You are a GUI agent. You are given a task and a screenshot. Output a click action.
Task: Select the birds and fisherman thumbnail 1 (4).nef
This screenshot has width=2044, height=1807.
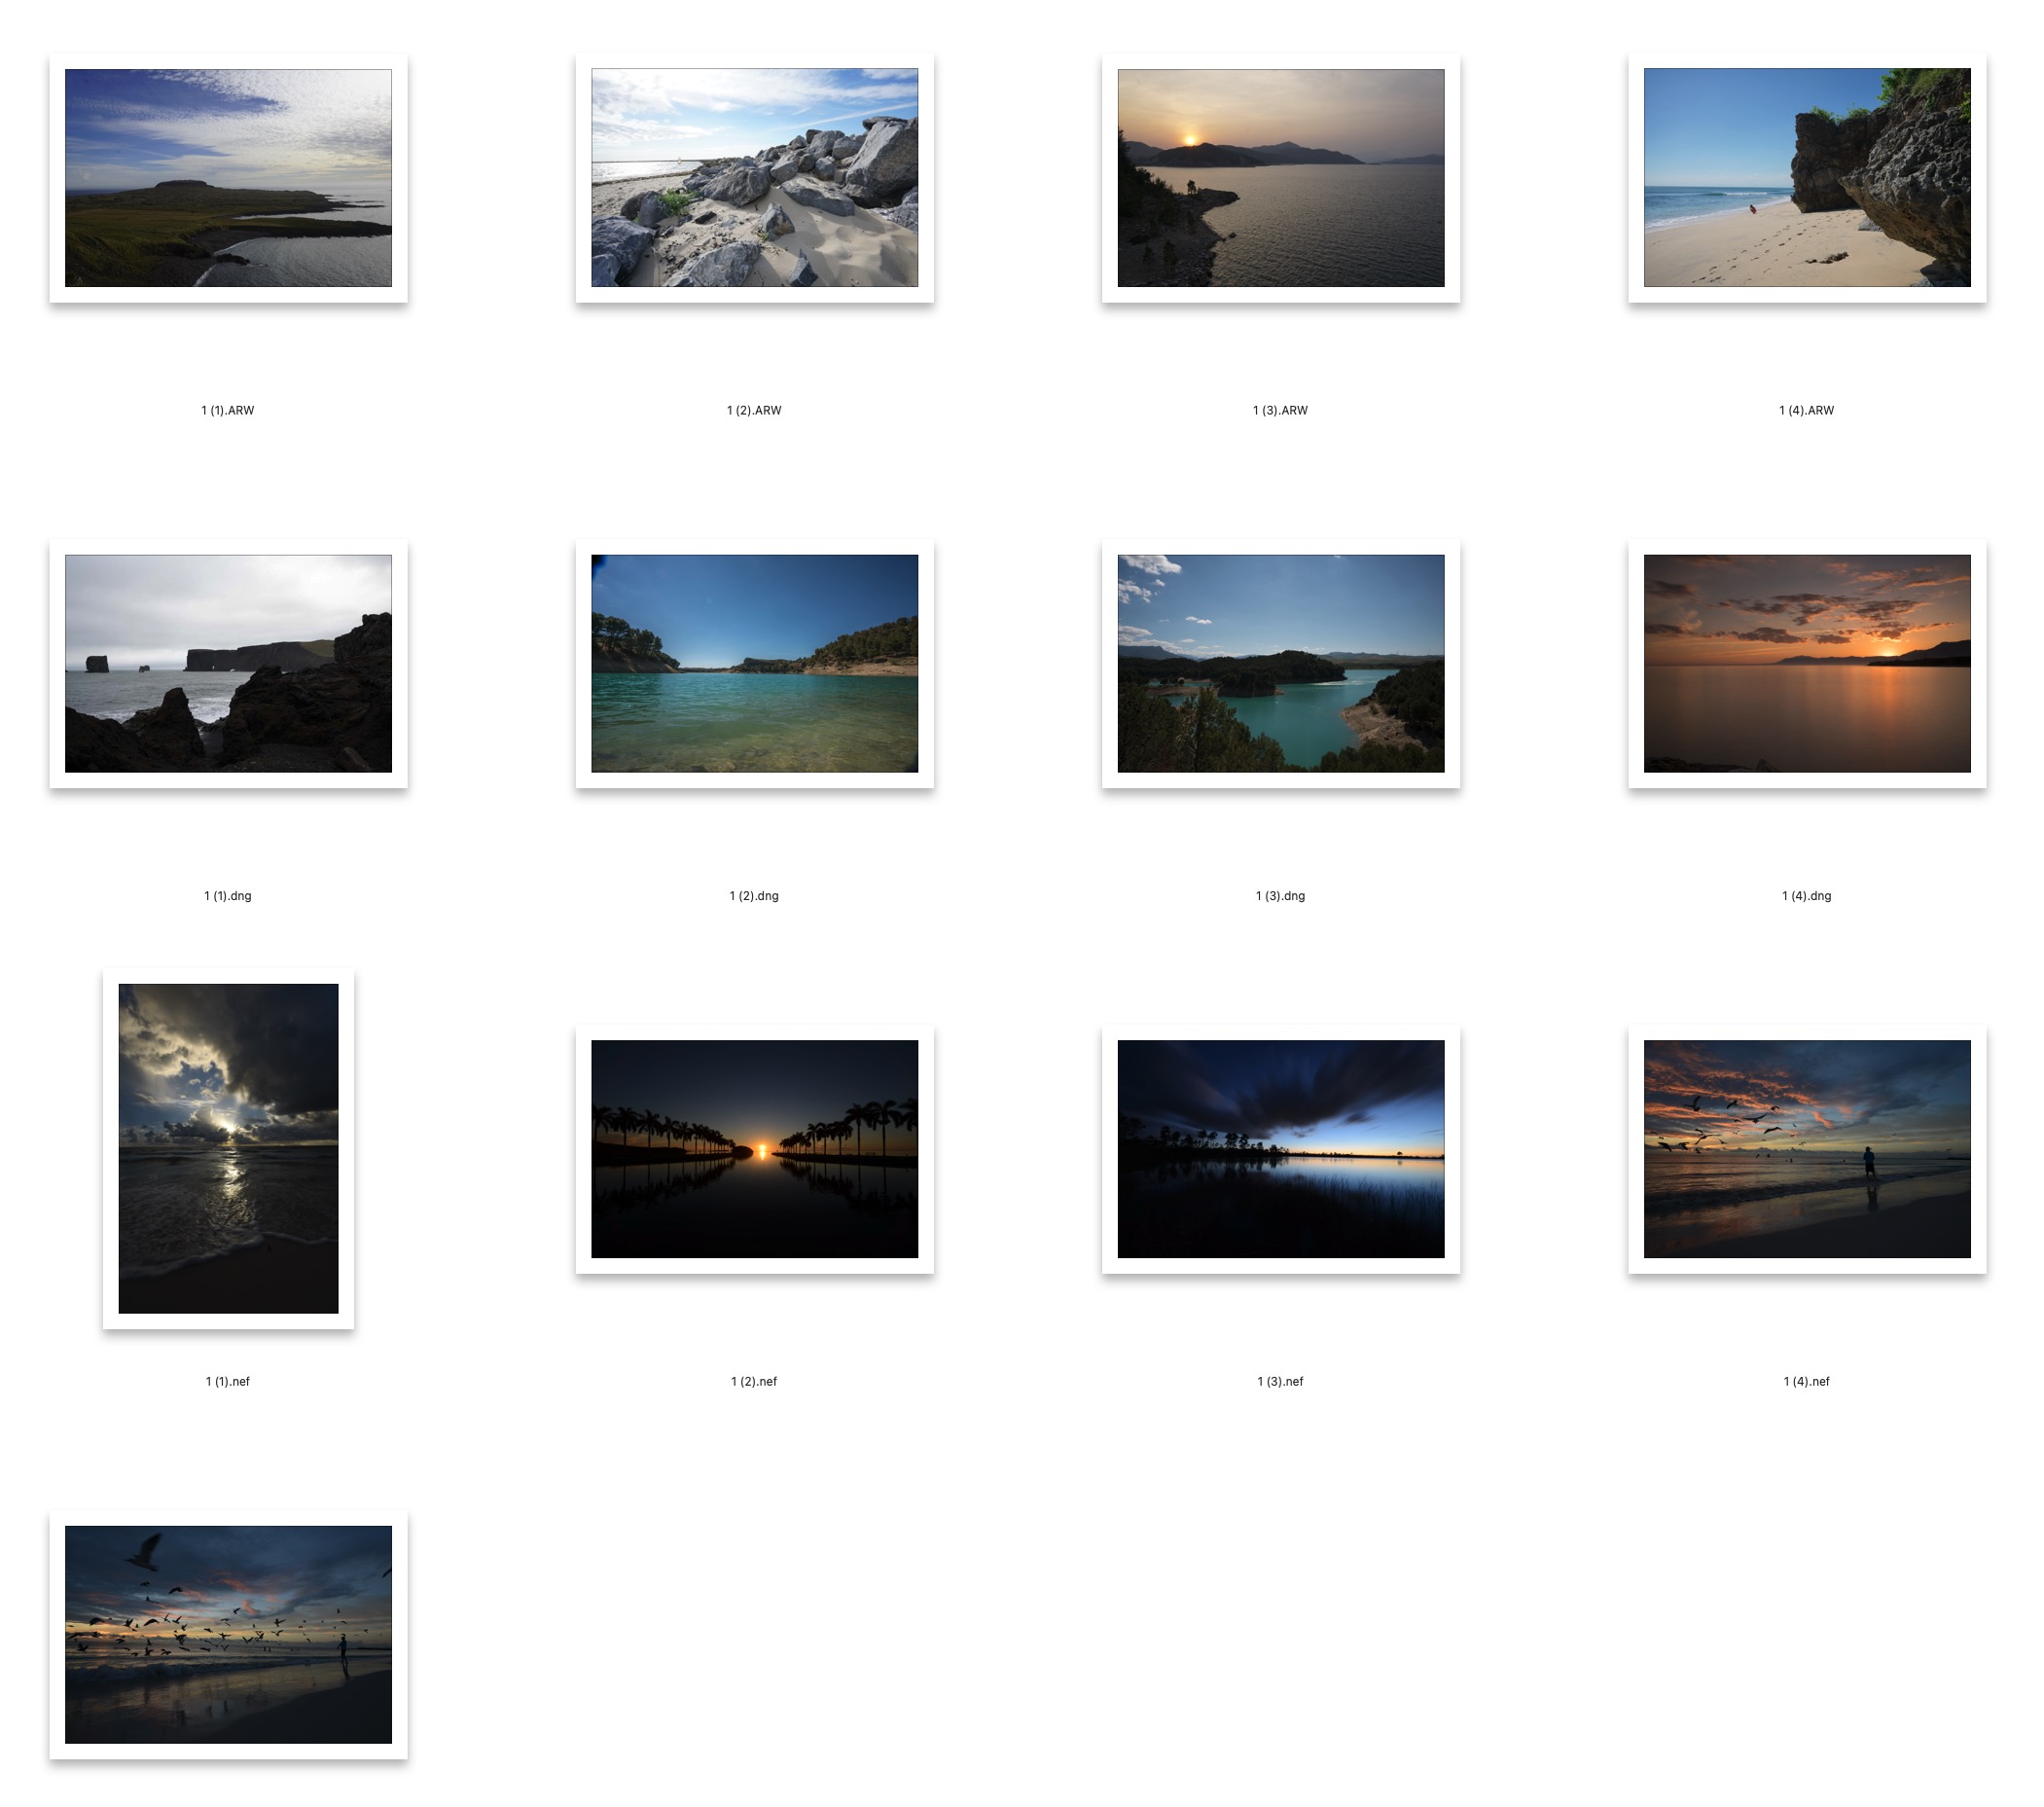pos(1806,1148)
